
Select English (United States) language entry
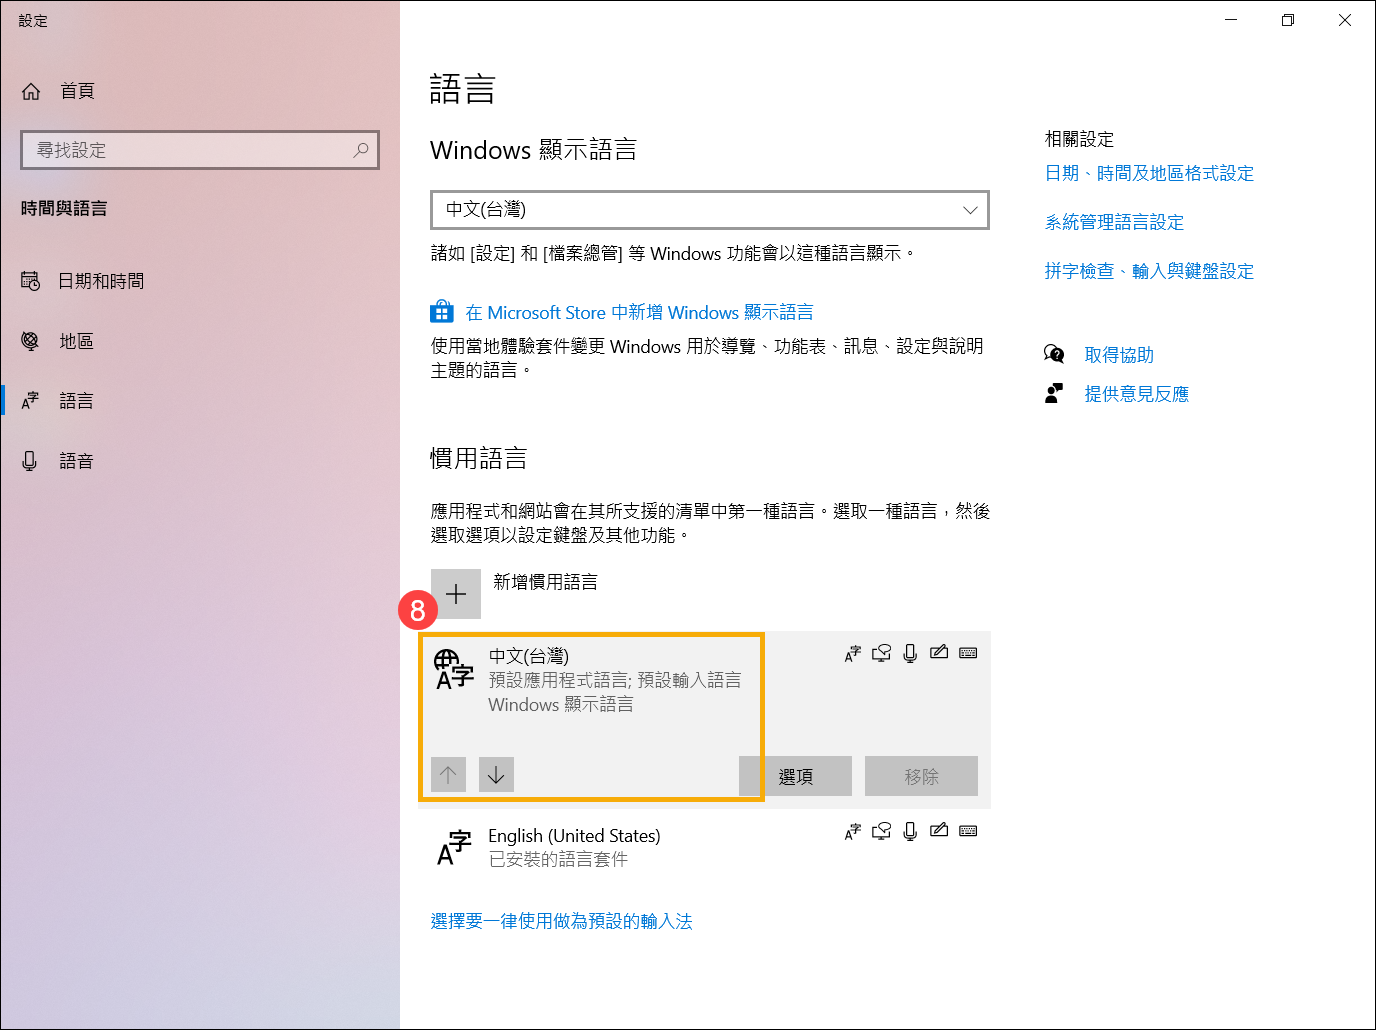tap(704, 847)
